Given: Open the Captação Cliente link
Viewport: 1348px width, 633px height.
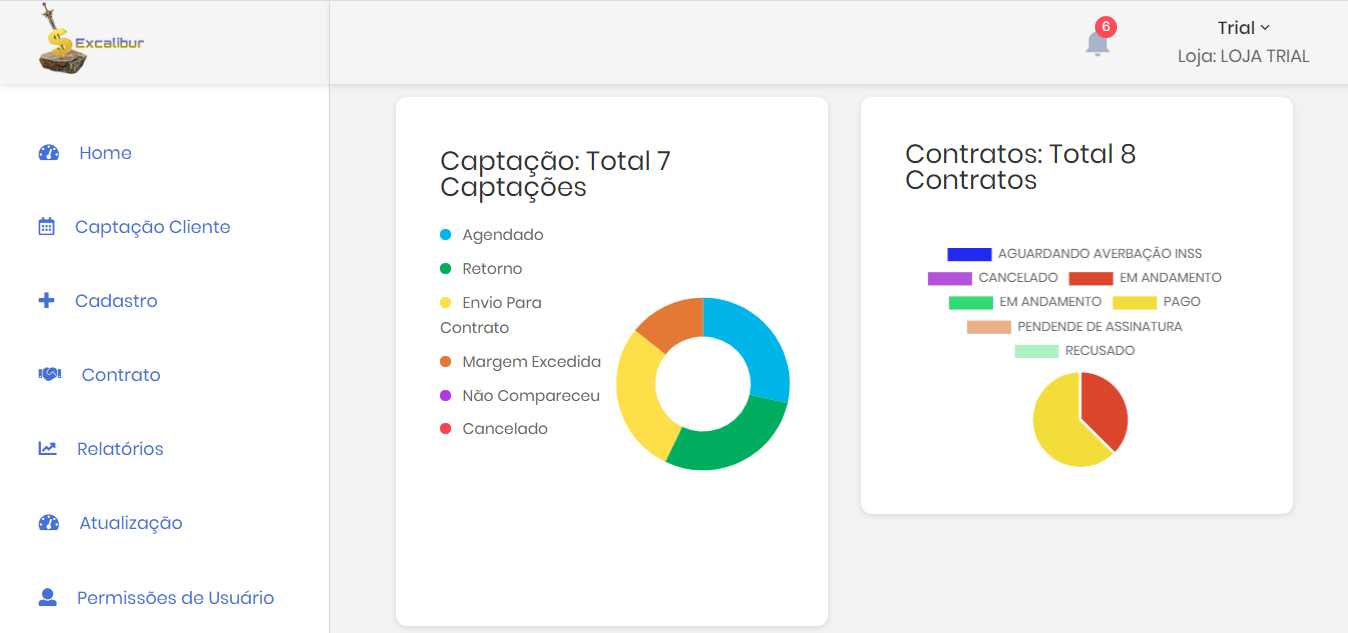Looking at the screenshot, I should click(x=152, y=227).
